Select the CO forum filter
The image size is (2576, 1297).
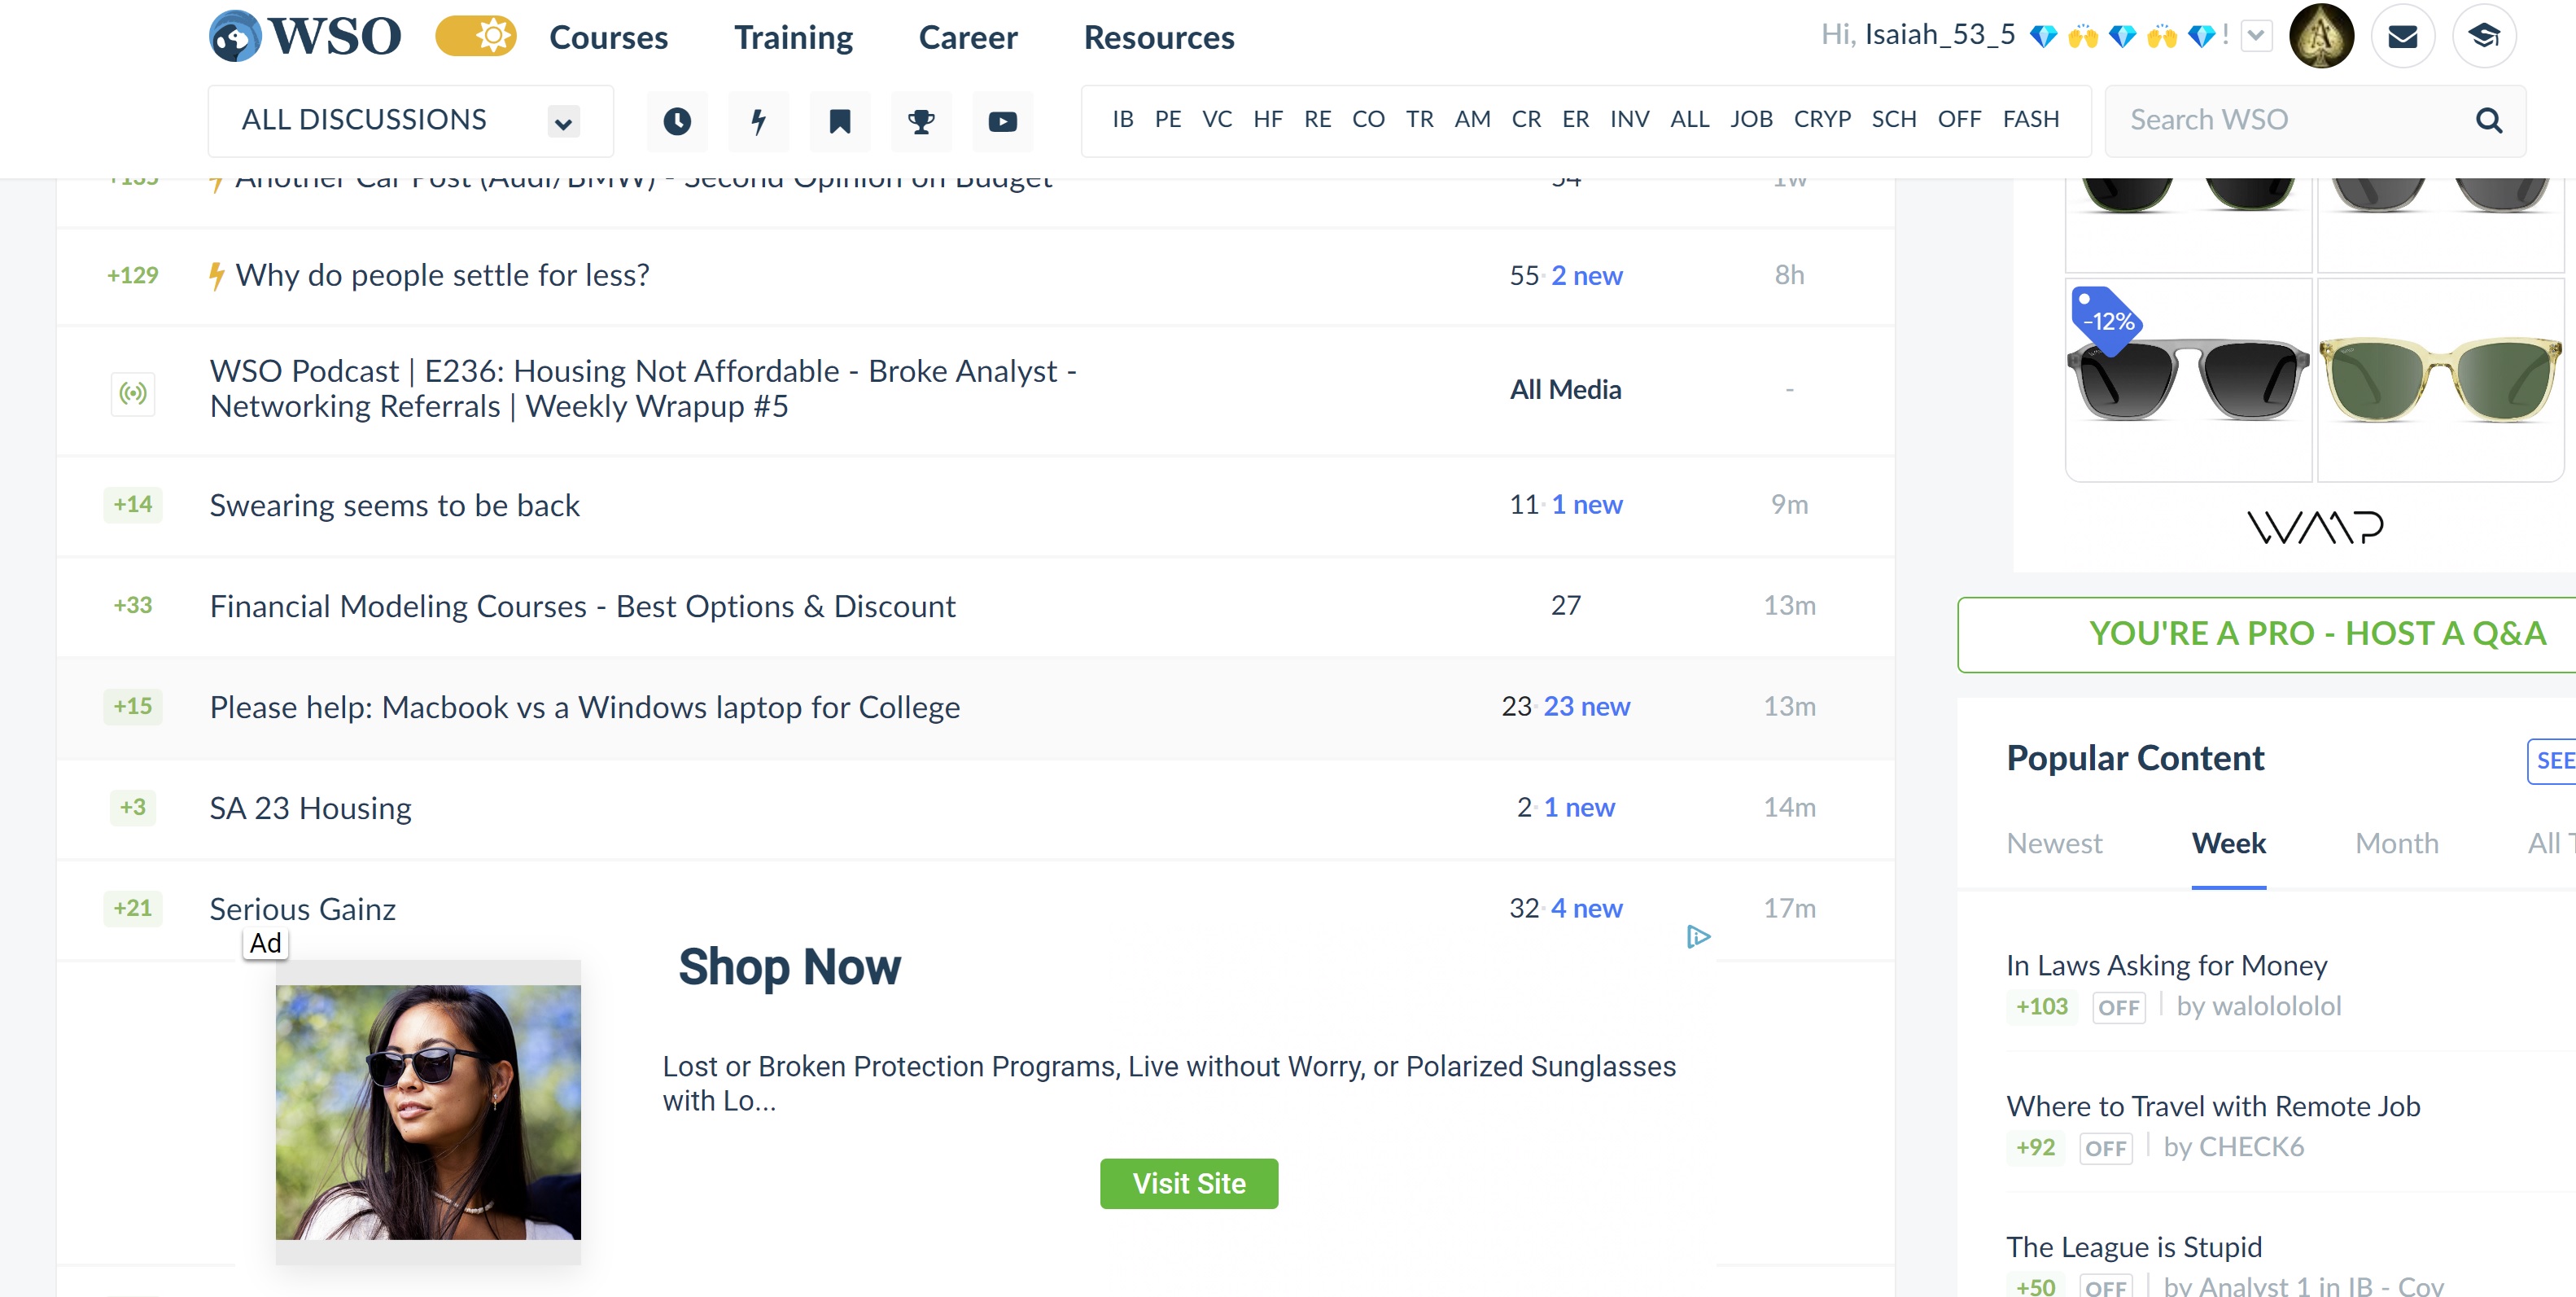click(1368, 119)
